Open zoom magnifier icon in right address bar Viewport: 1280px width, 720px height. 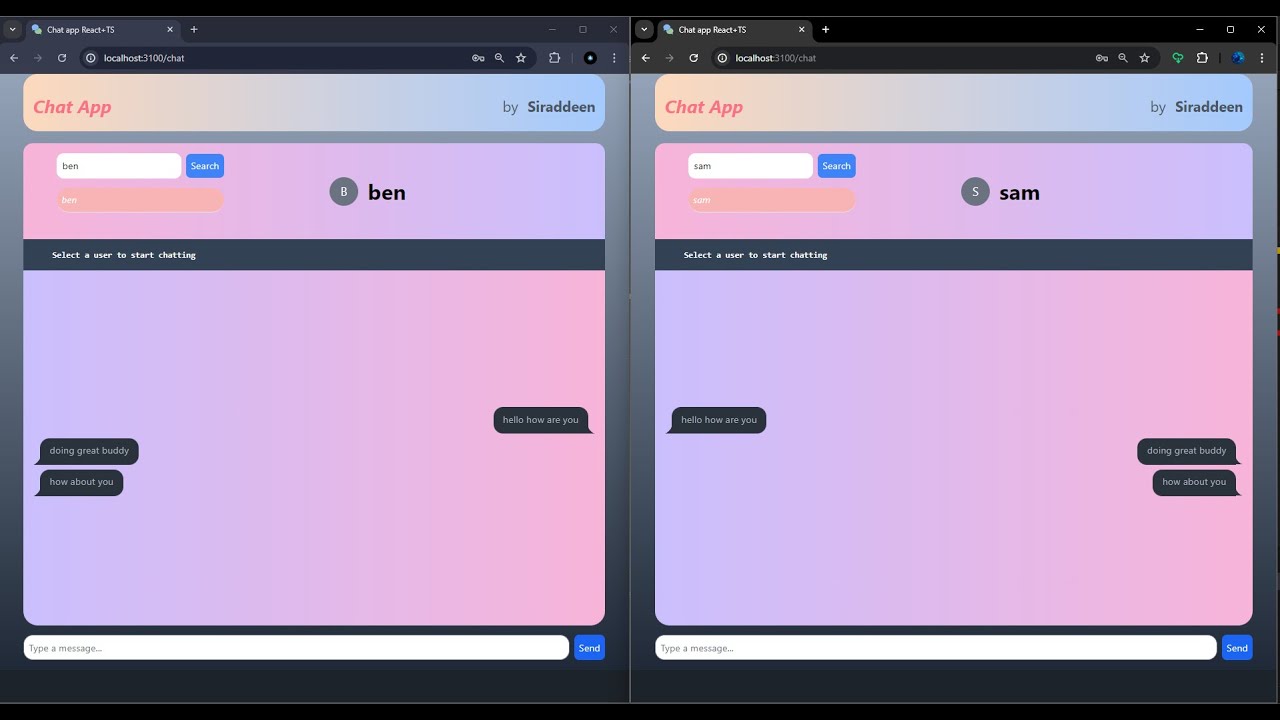click(x=1123, y=58)
